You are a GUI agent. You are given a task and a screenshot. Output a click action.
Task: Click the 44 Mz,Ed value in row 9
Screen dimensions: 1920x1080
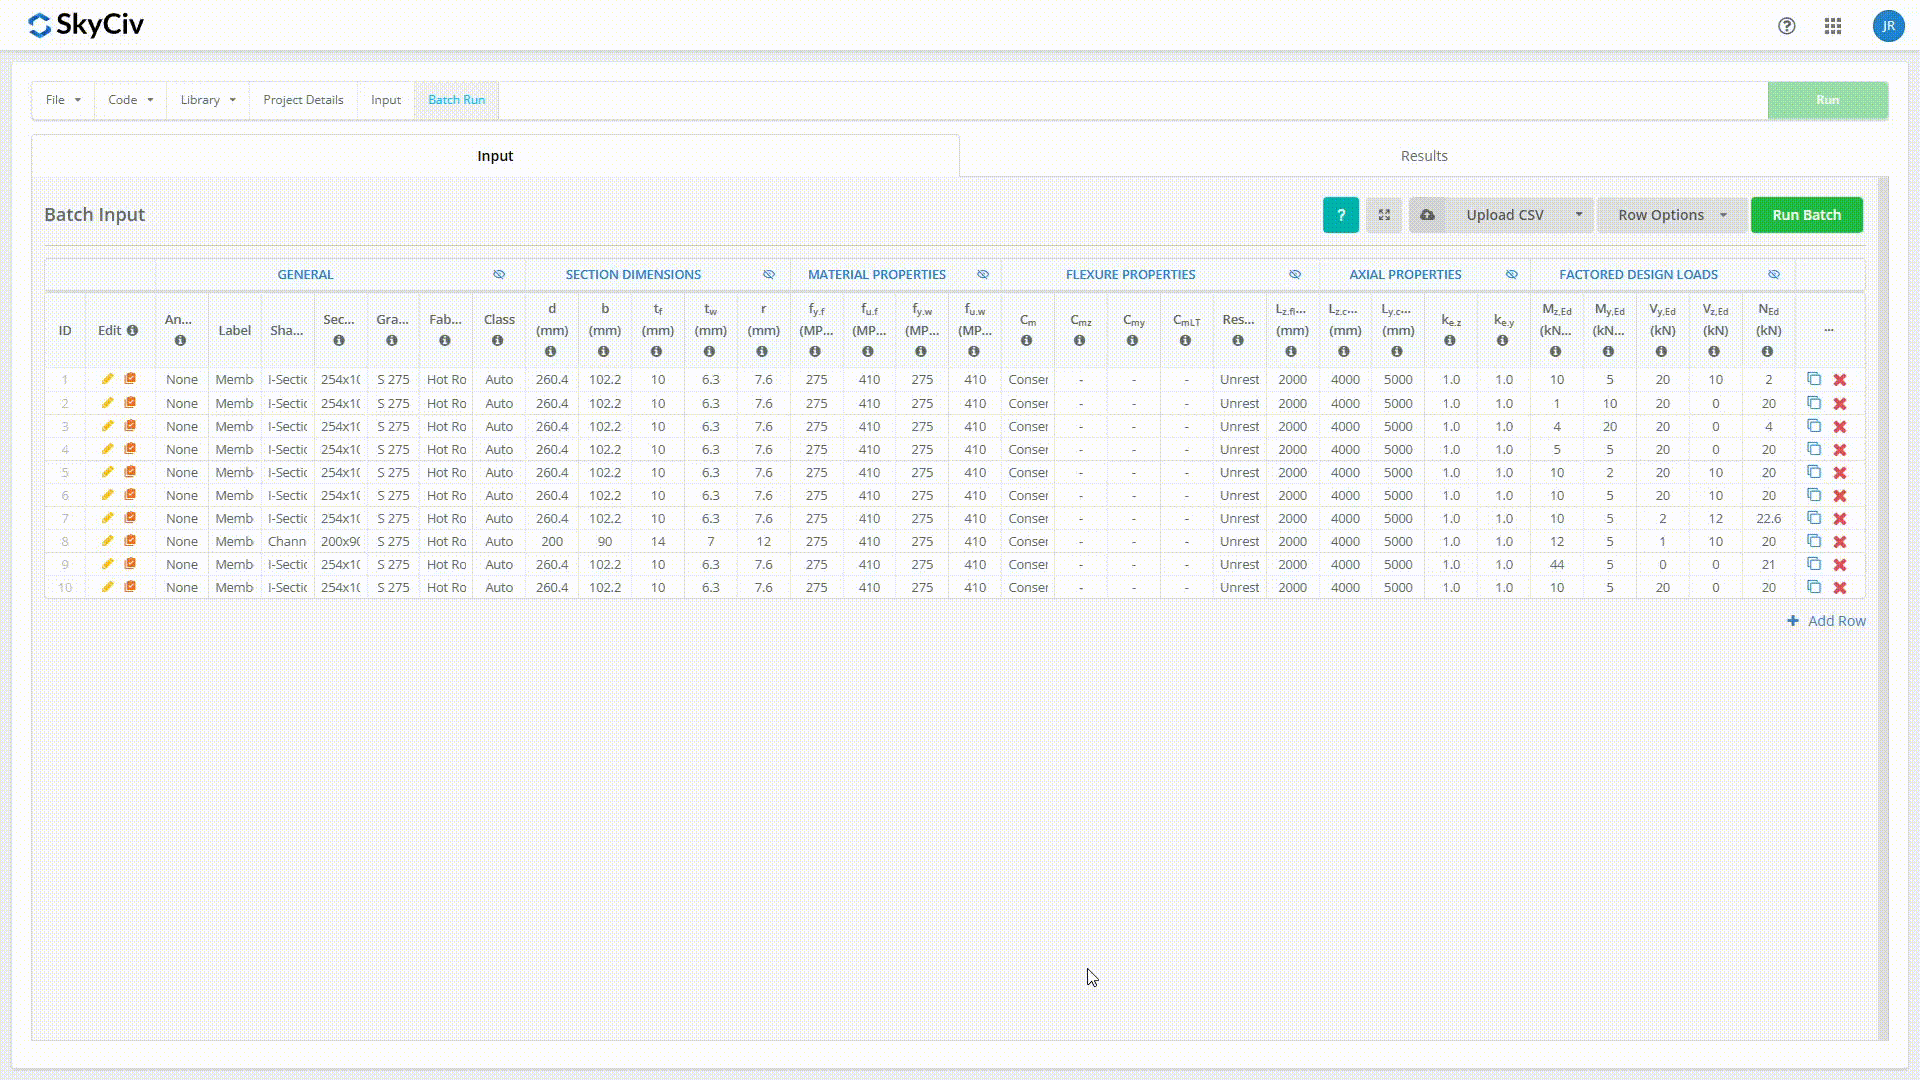point(1556,565)
